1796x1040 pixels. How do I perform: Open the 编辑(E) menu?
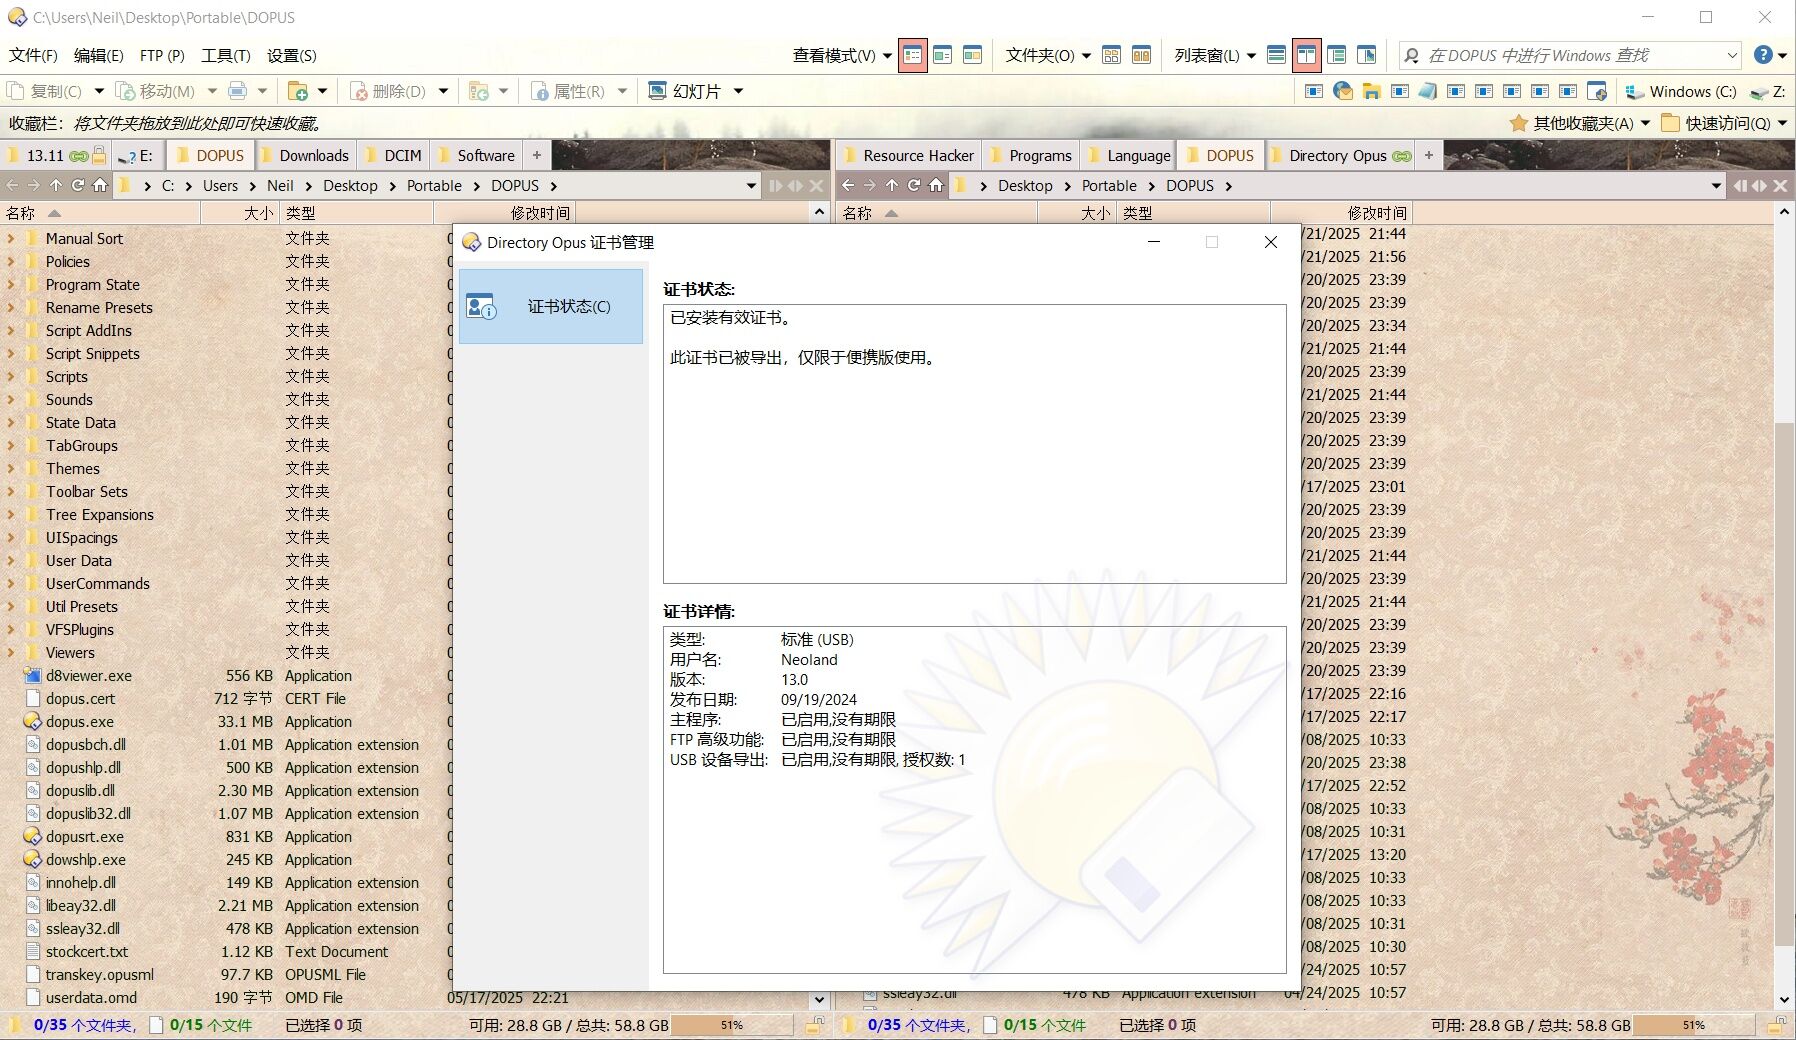(98, 55)
